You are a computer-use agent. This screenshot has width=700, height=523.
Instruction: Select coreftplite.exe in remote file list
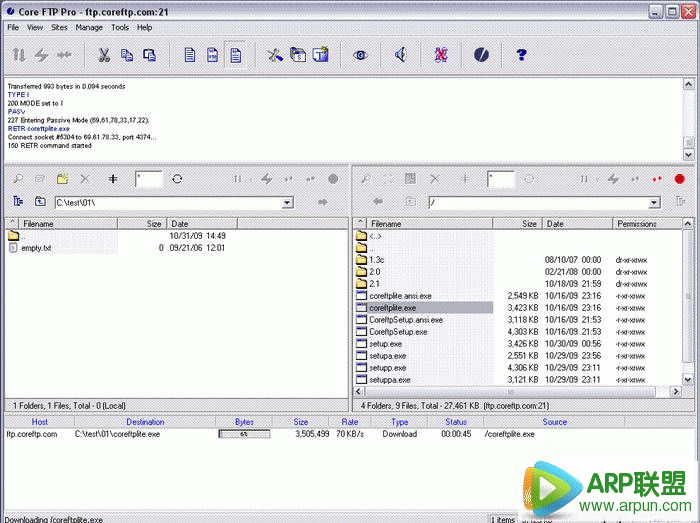[x=393, y=308]
